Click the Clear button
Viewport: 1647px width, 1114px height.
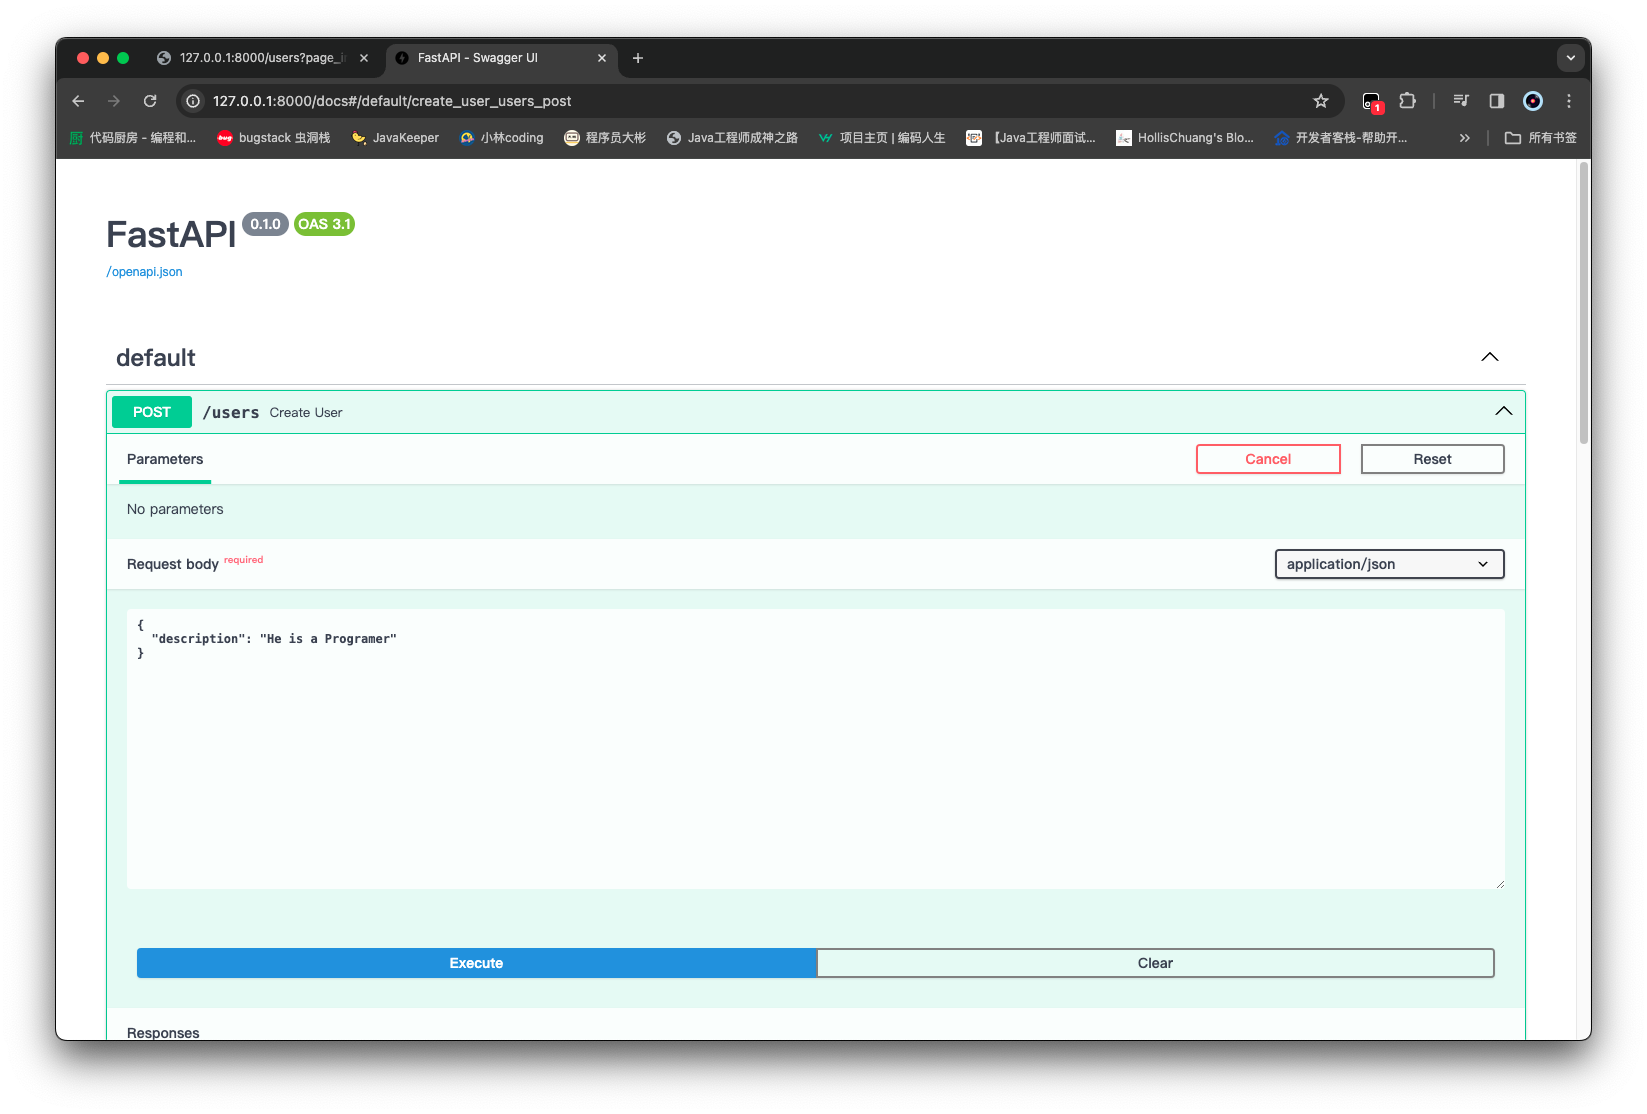pyautogui.click(x=1155, y=963)
